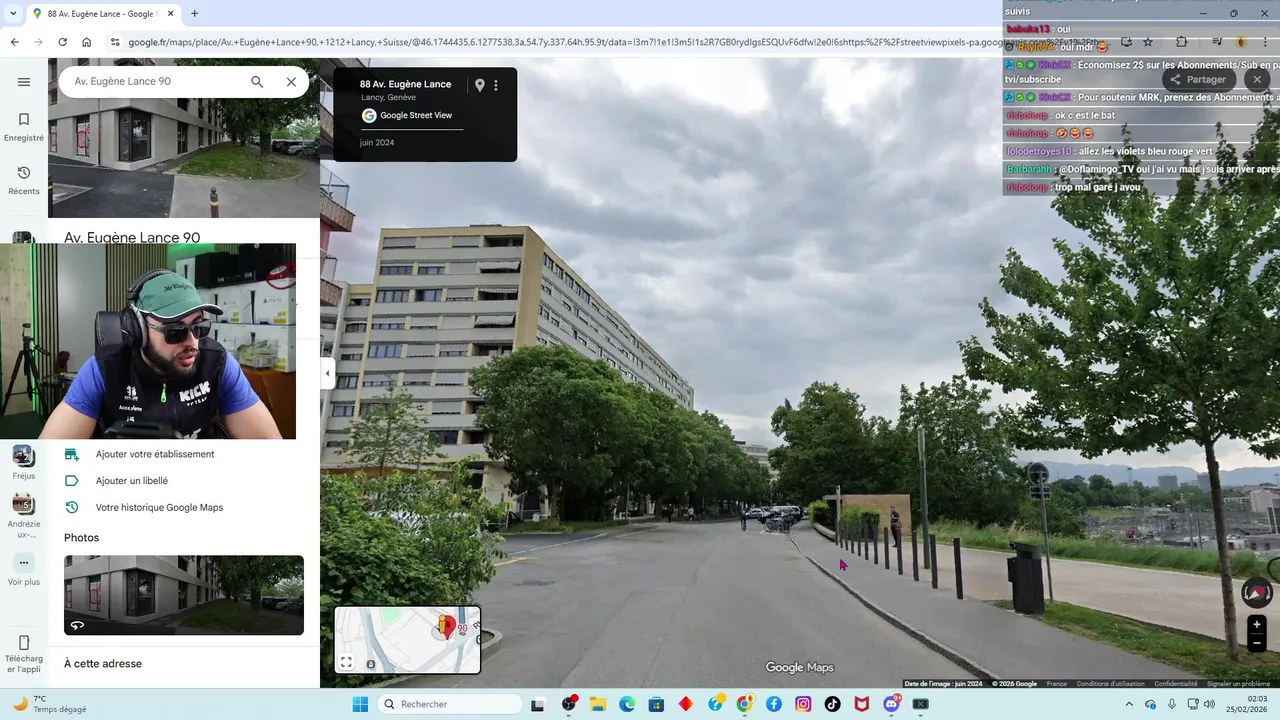Image resolution: width=1280 pixels, height=720 pixels.
Task: Click the browser home button
Action: [87, 42]
